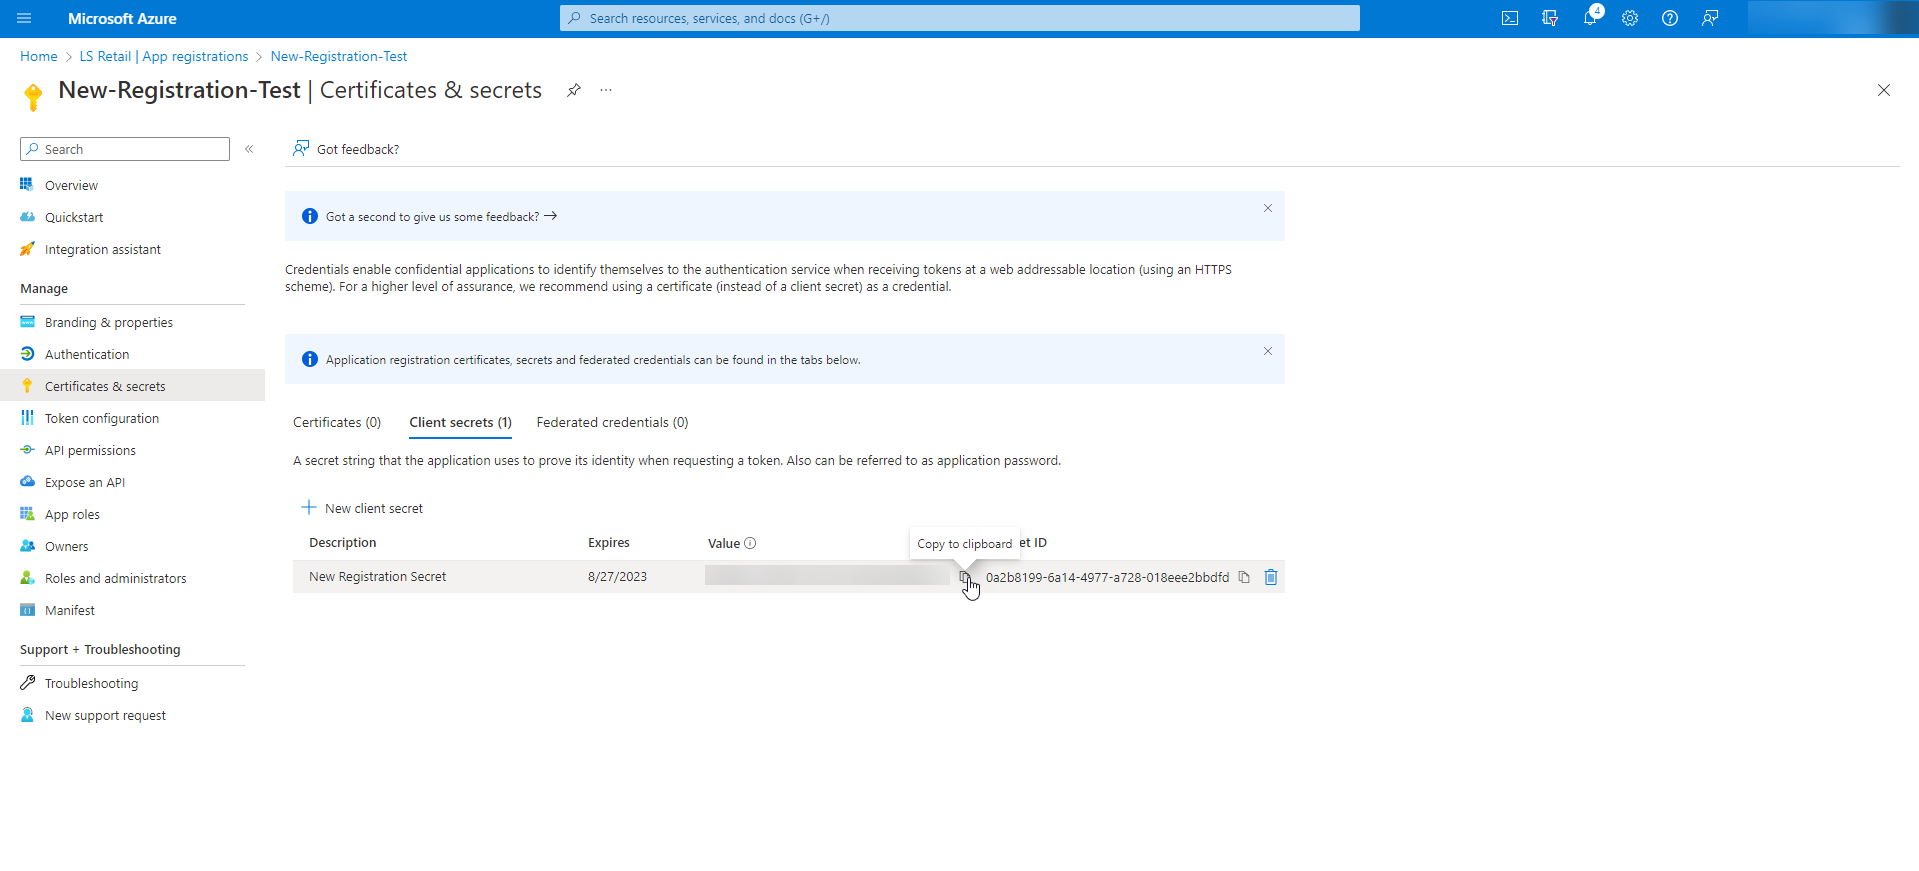The height and width of the screenshot is (871, 1919).
Task: Switch to Federated credentials (0) tab
Action: click(x=612, y=422)
